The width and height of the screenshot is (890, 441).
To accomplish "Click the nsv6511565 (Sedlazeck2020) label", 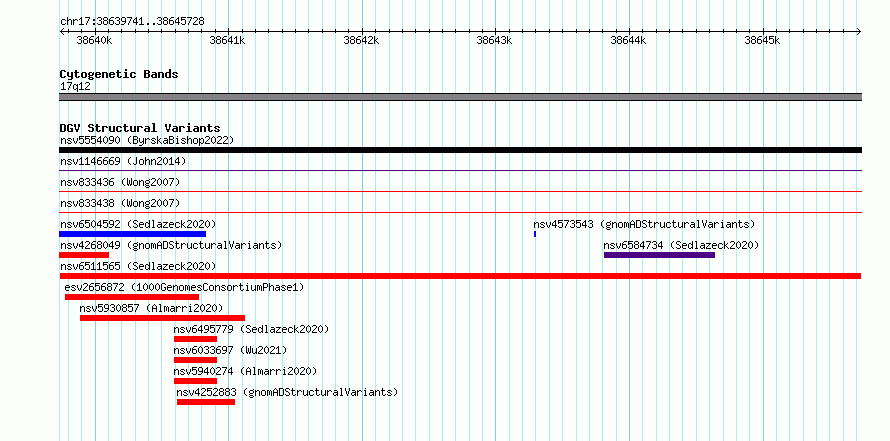I will pyautogui.click(x=138, y=266).
